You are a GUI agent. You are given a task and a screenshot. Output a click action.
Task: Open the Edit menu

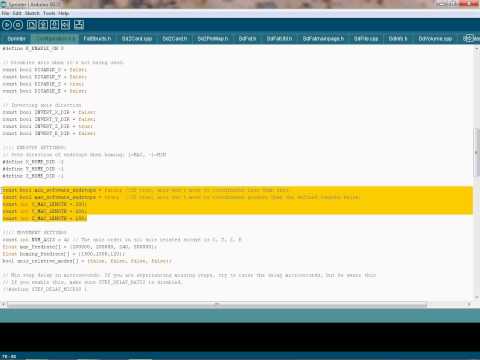click(x=17, y=13)
